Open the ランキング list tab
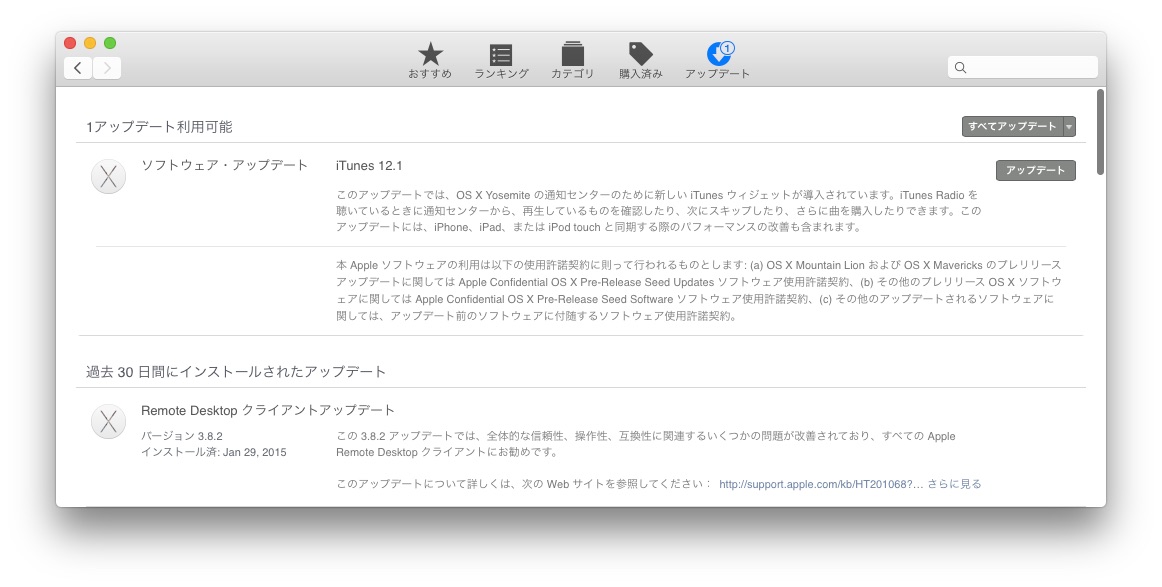 pyautogui.click(x=501, y=60)
